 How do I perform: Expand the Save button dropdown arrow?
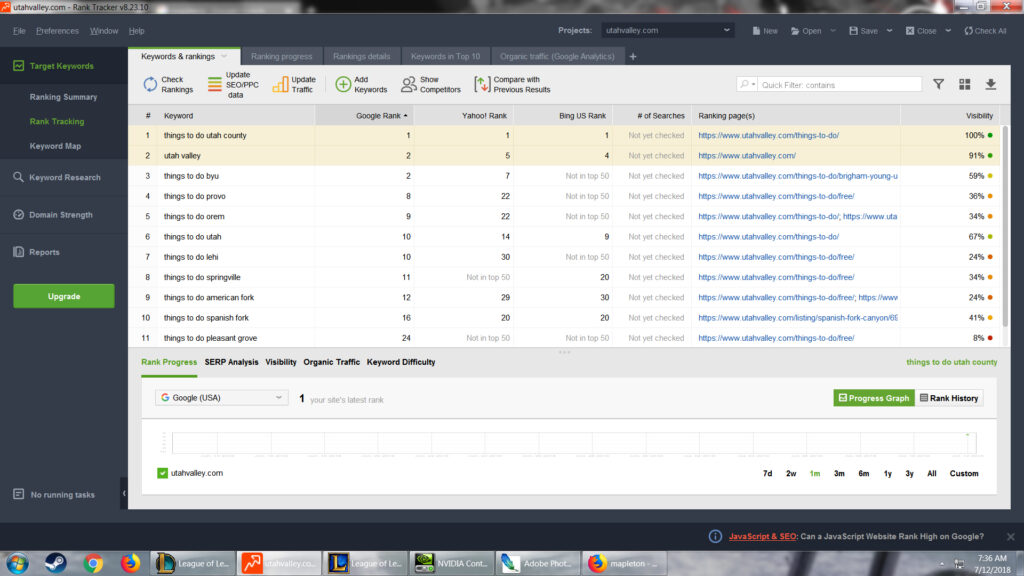(889, 31)
